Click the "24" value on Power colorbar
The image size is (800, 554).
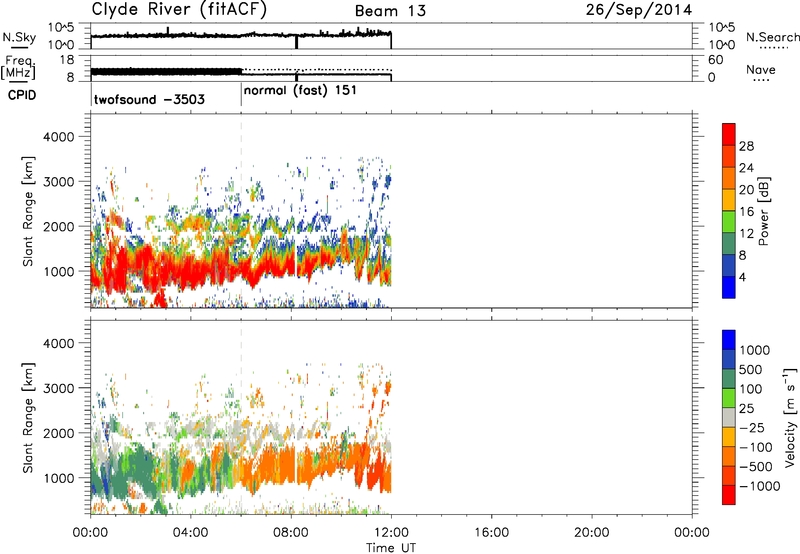pos(746,168)
